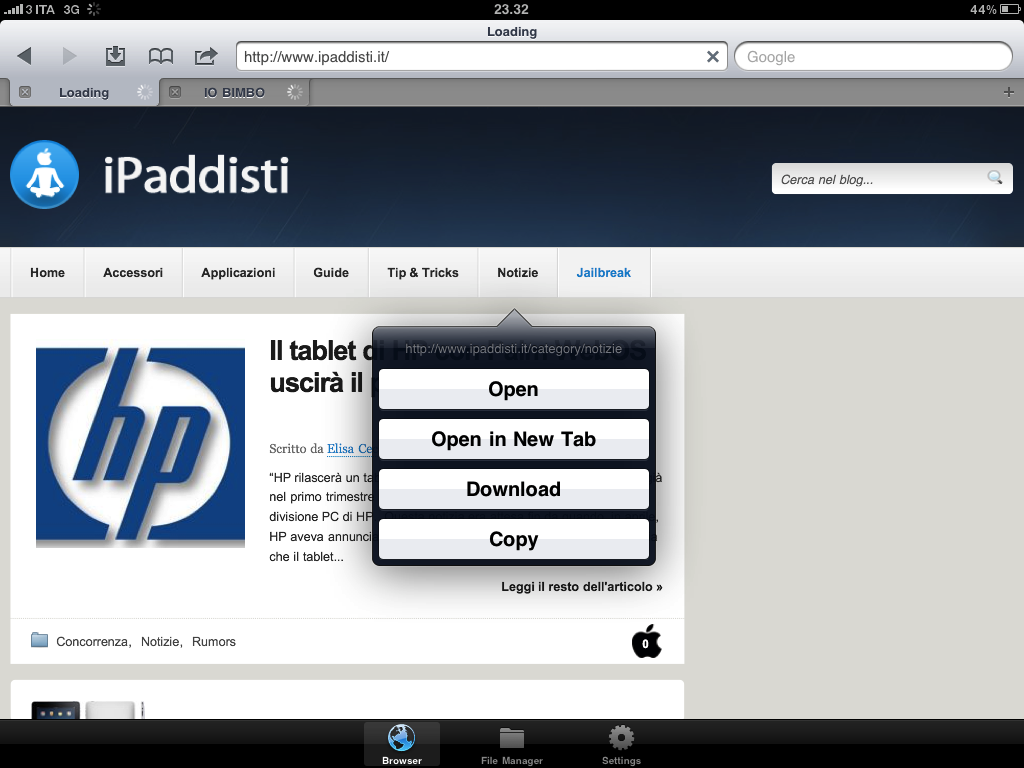Click the Rumors category link
Screen dimensions: 1024x768
(214, 641)
